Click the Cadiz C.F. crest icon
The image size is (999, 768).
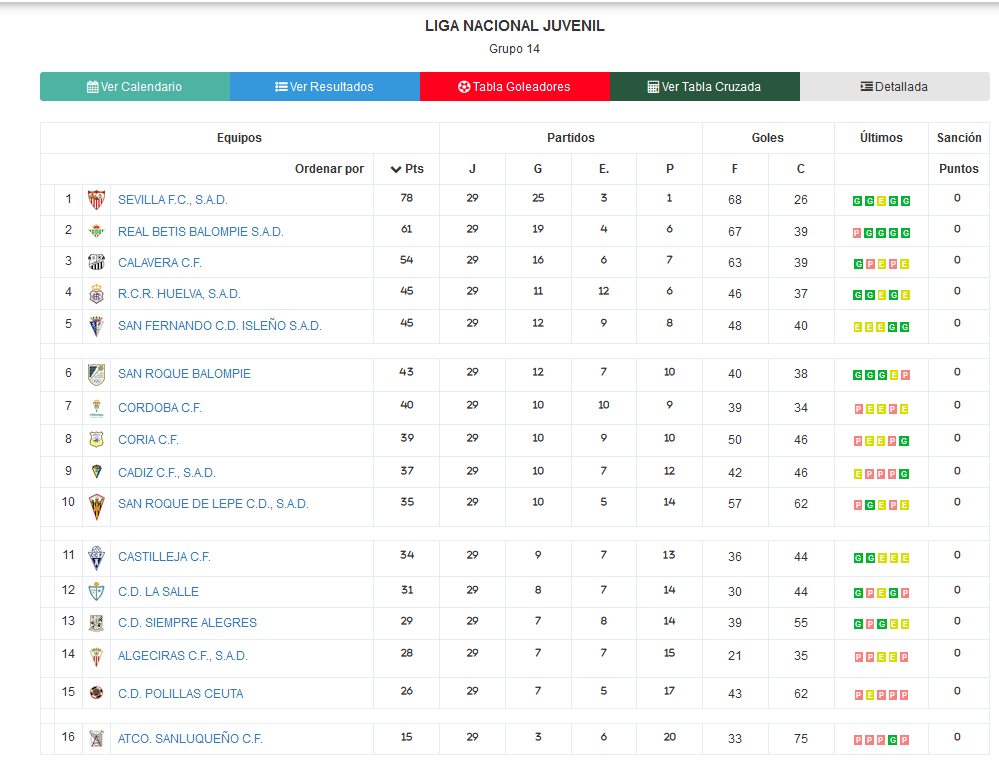[x=96, y=472]
